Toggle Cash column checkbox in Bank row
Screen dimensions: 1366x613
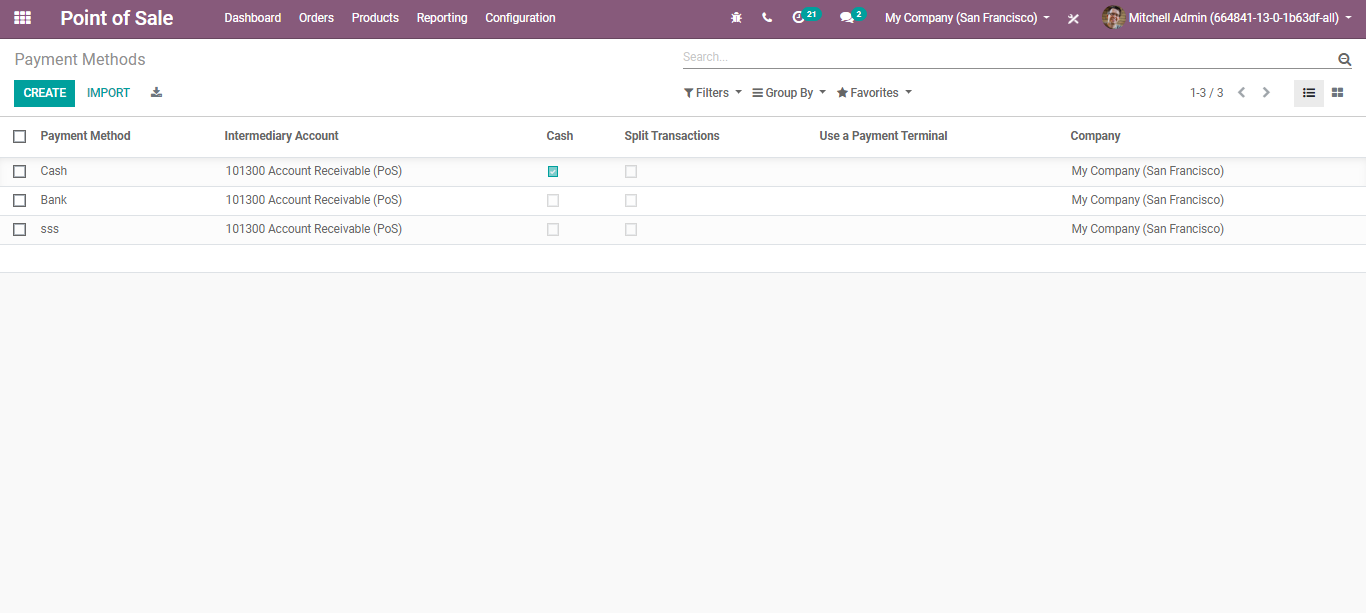(553, 200)
